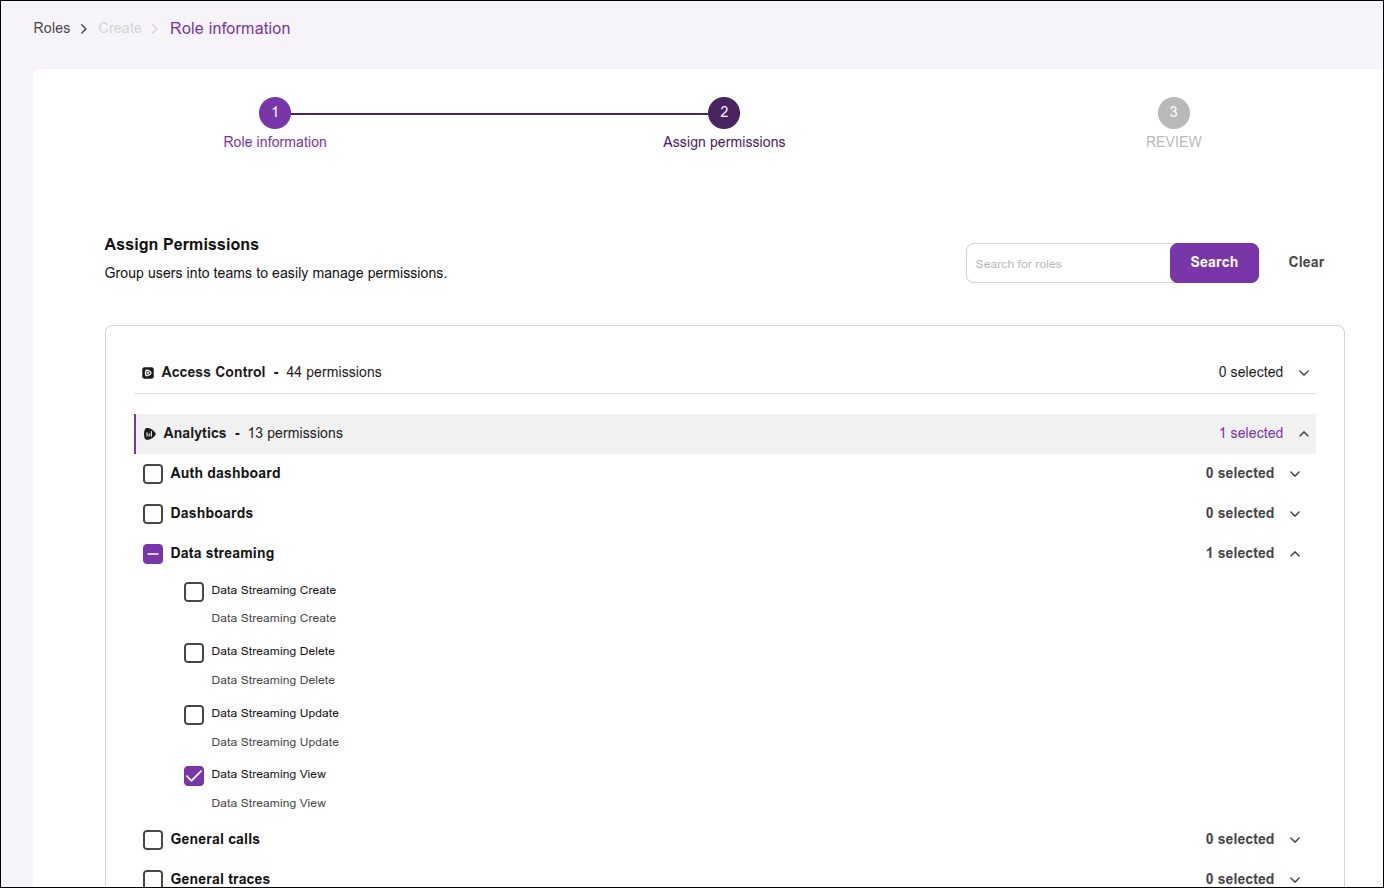The width and height of the screenshot is (1384, 888).
Task: Click the Access Control category icon
Action: [147, 371]
